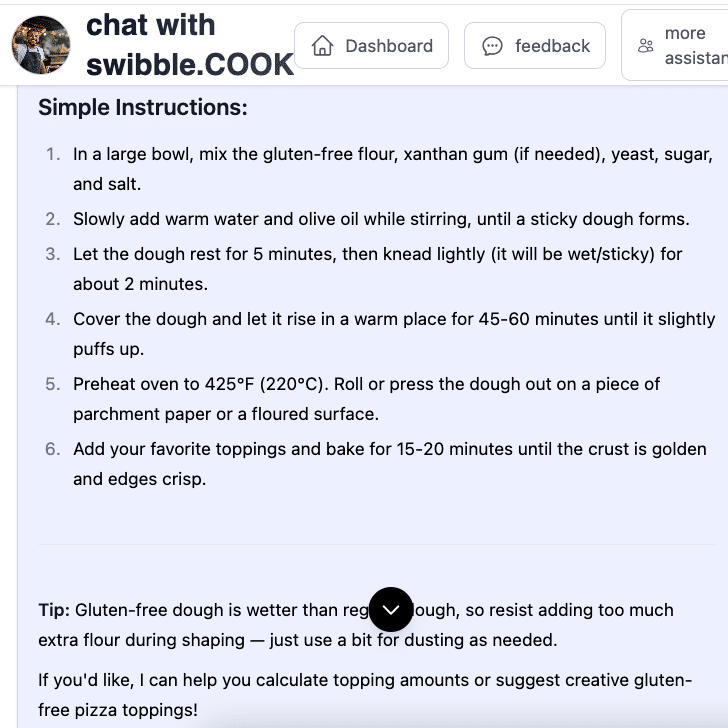
Task: Click the number 6 list marker
Action: [x=53, y=449]
